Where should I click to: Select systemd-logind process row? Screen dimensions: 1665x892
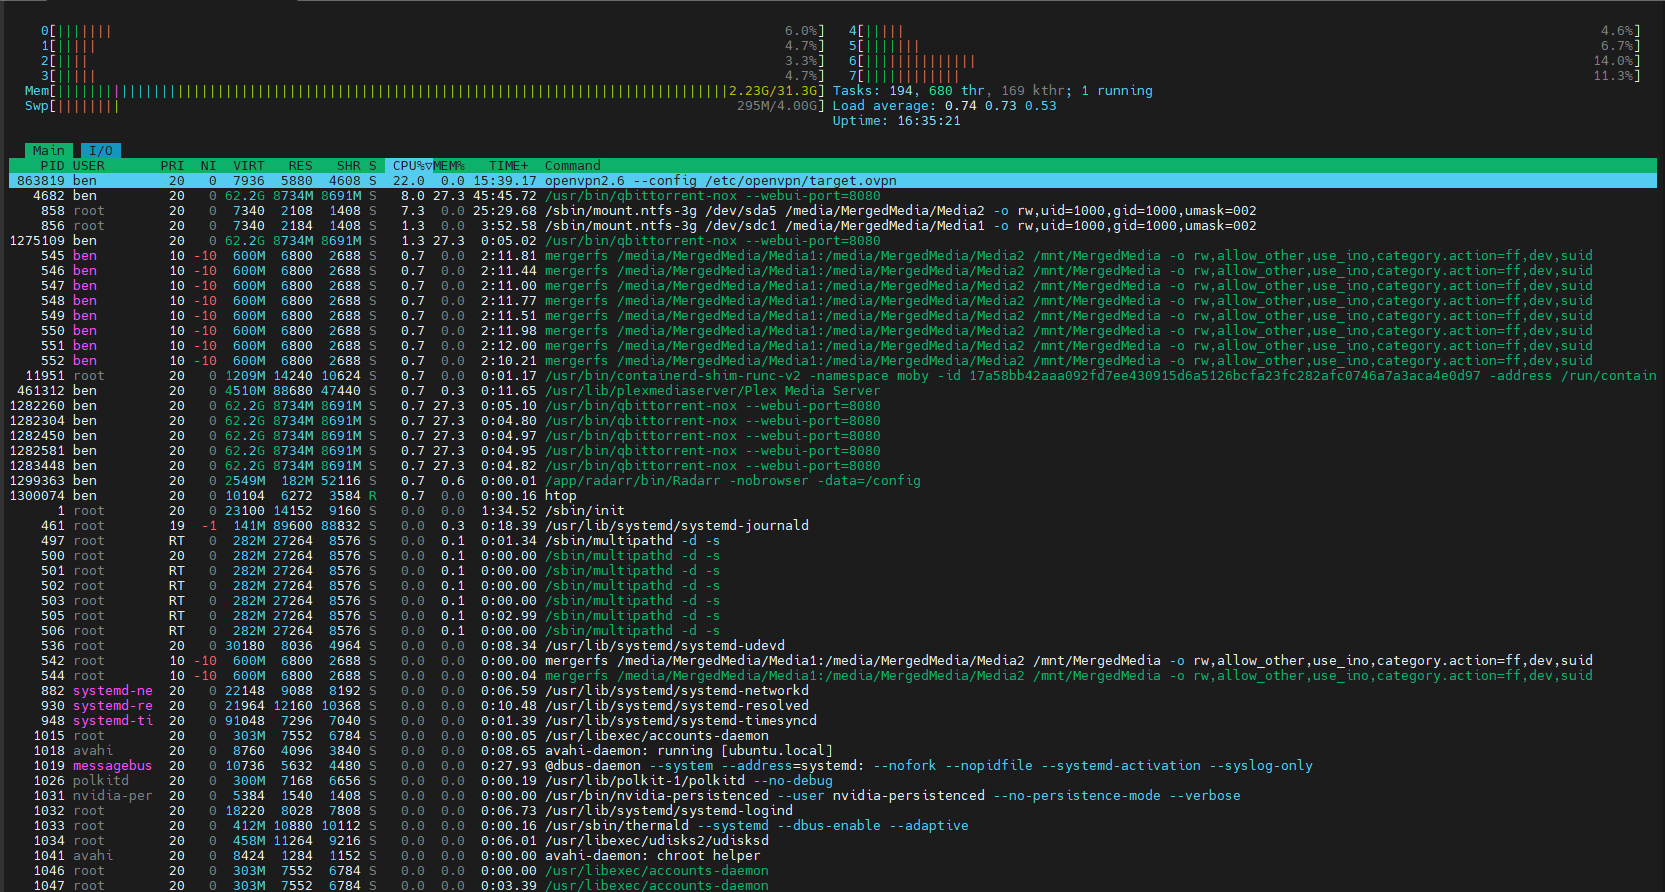coord(833,811)
